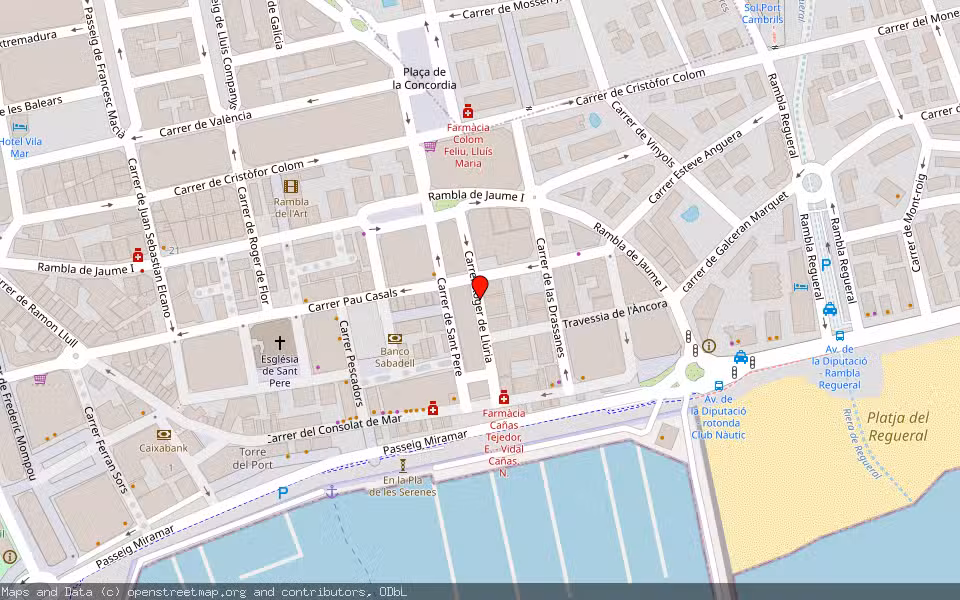Select the Carrer del Consolat de Mar label
960x600 pixels.
pos(335,427)
